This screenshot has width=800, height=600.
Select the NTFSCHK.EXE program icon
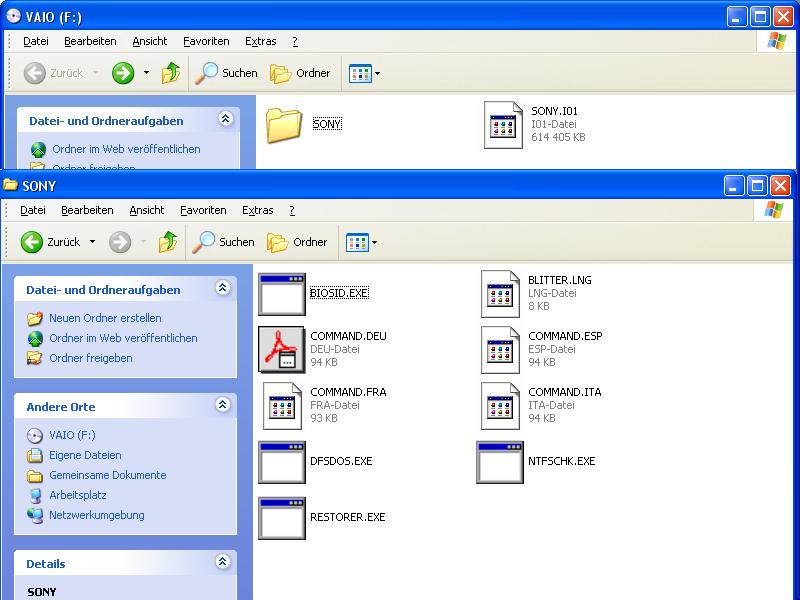tap(500, 462)
